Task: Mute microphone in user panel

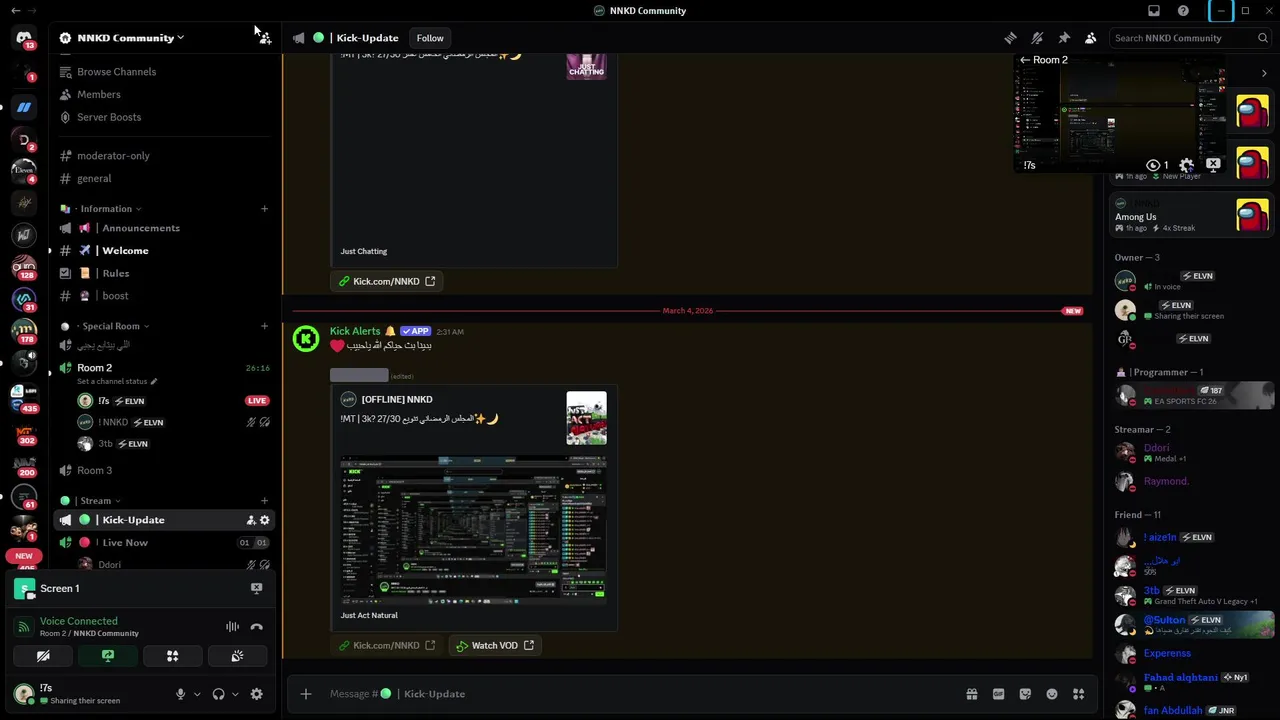Action: click(x=180, y=694)
